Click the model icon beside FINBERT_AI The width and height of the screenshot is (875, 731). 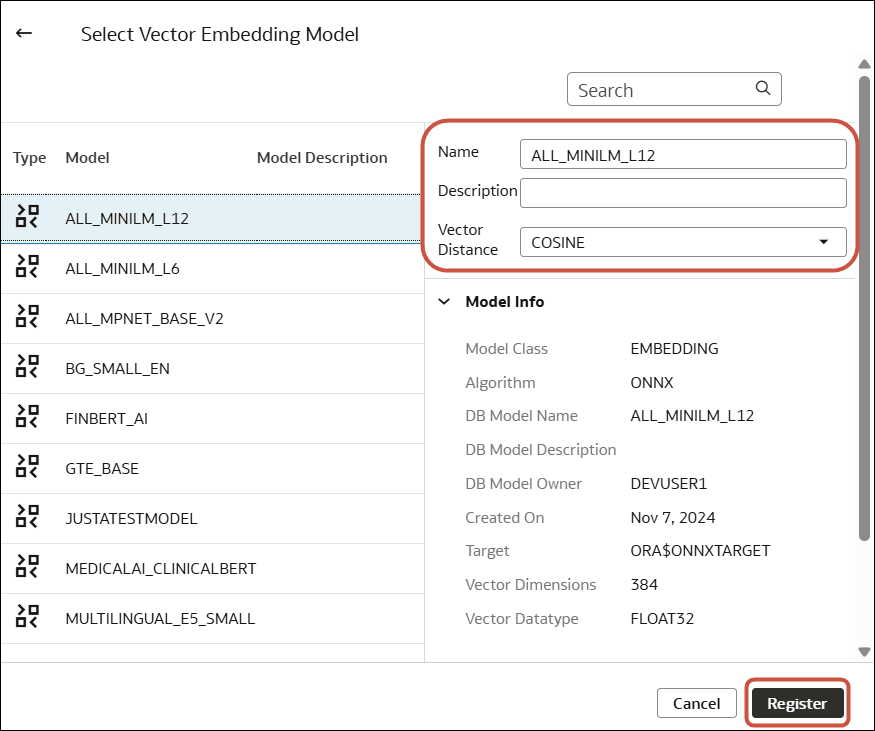click(x=27, y=418)
